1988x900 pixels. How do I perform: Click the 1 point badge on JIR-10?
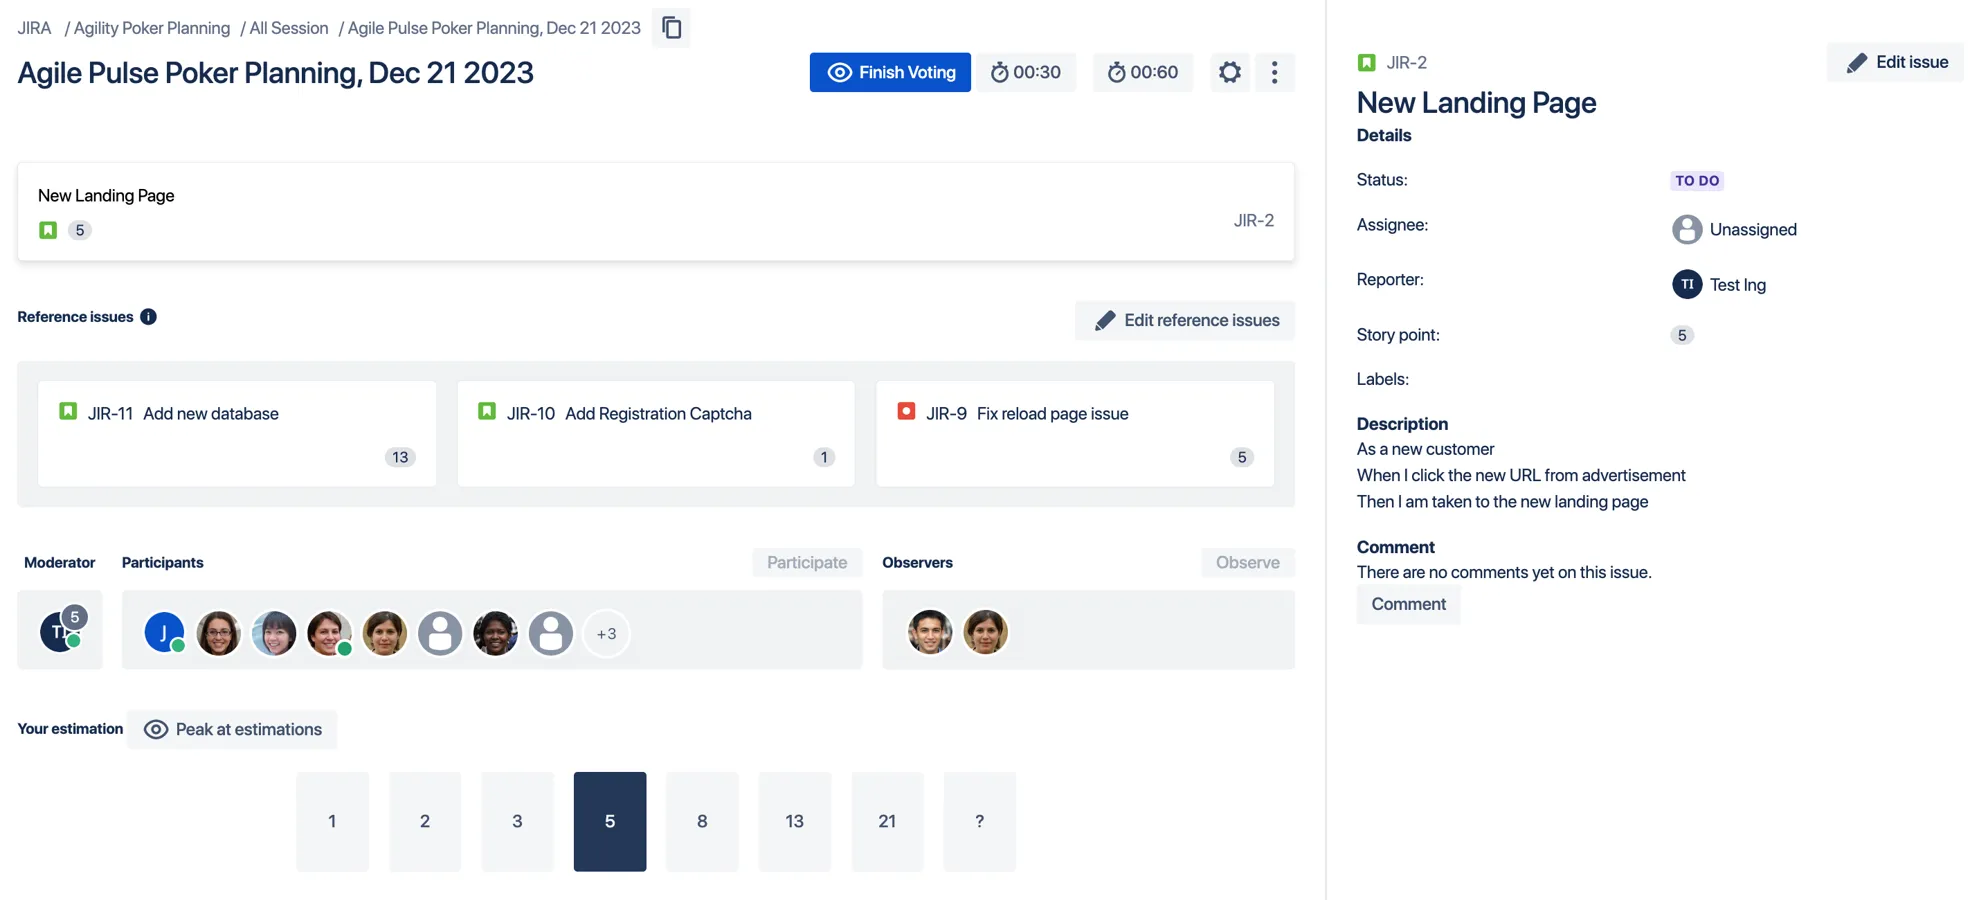tap(824, 457)
